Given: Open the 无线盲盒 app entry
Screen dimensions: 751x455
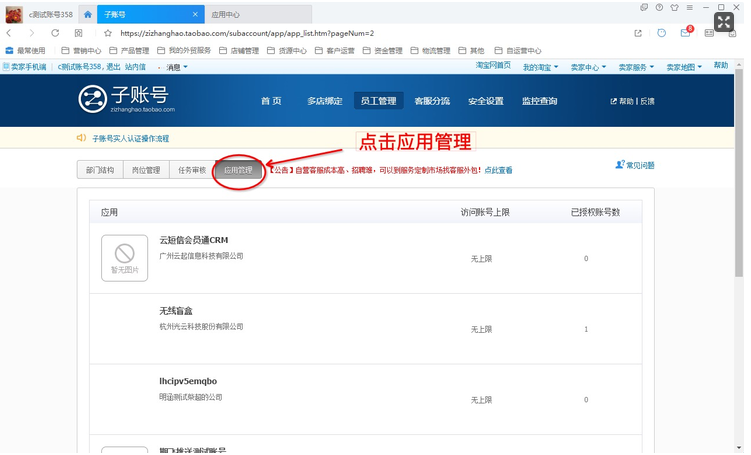Looking at the screenshot, I should (176, 311).
